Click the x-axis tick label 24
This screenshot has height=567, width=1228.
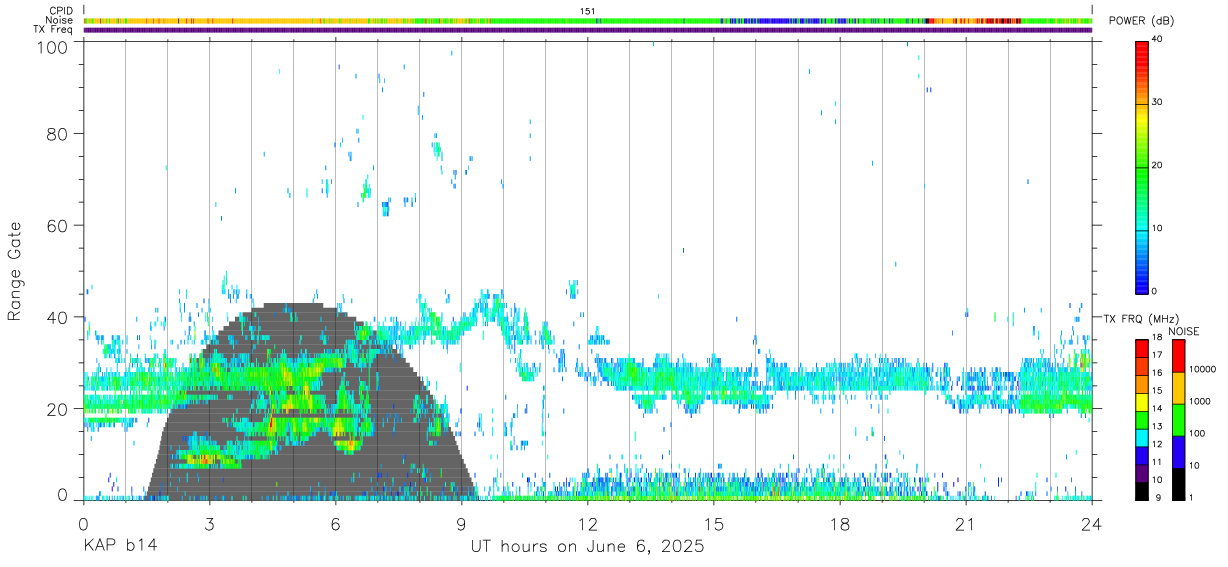point(1091,524)
